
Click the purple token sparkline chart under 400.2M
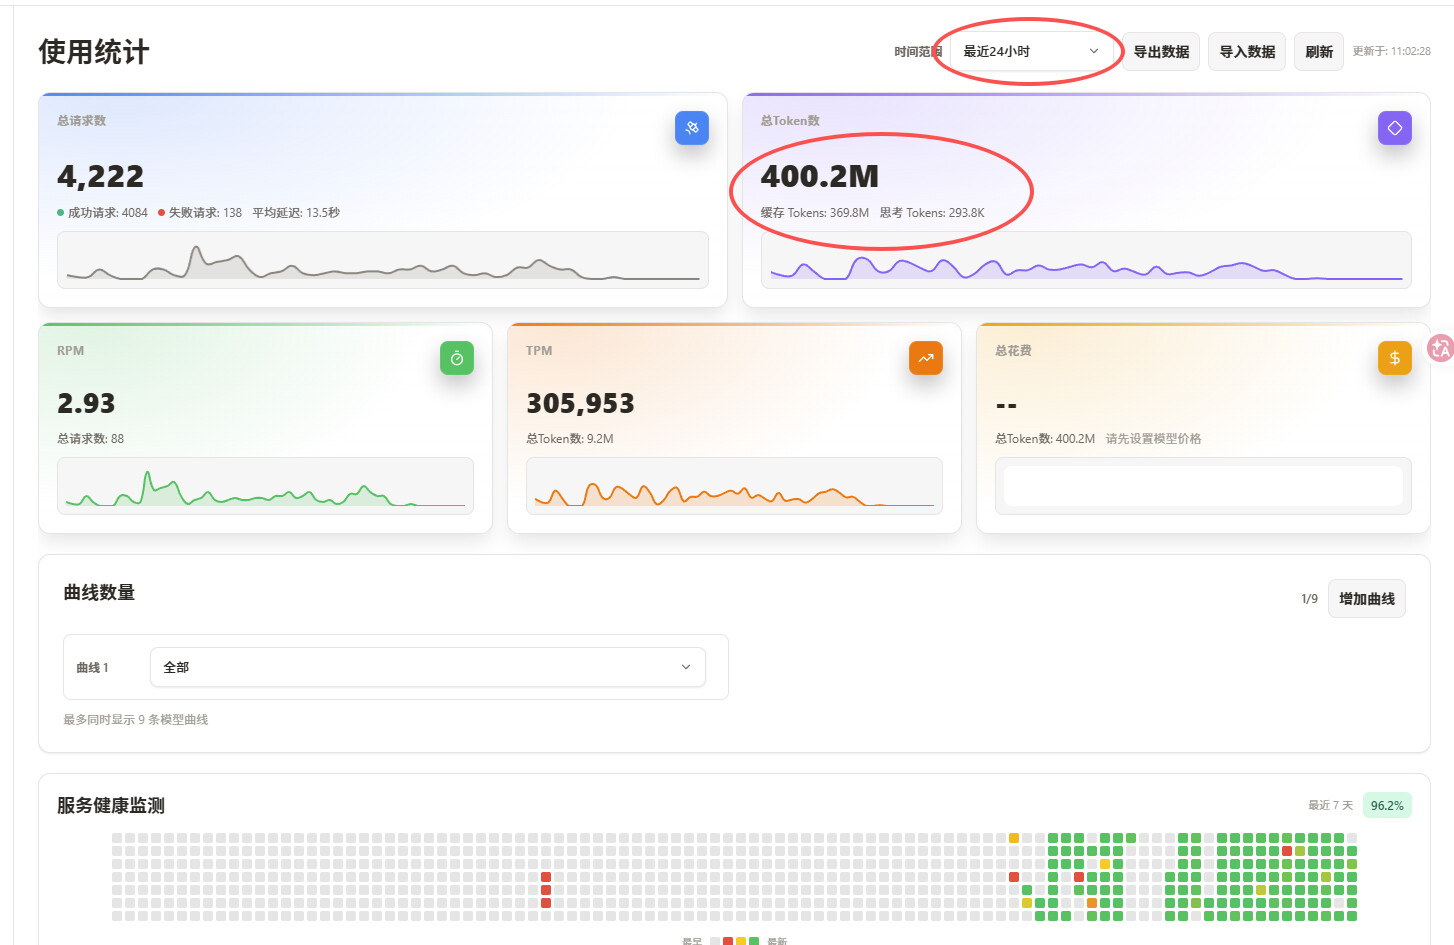point(1086,260)
